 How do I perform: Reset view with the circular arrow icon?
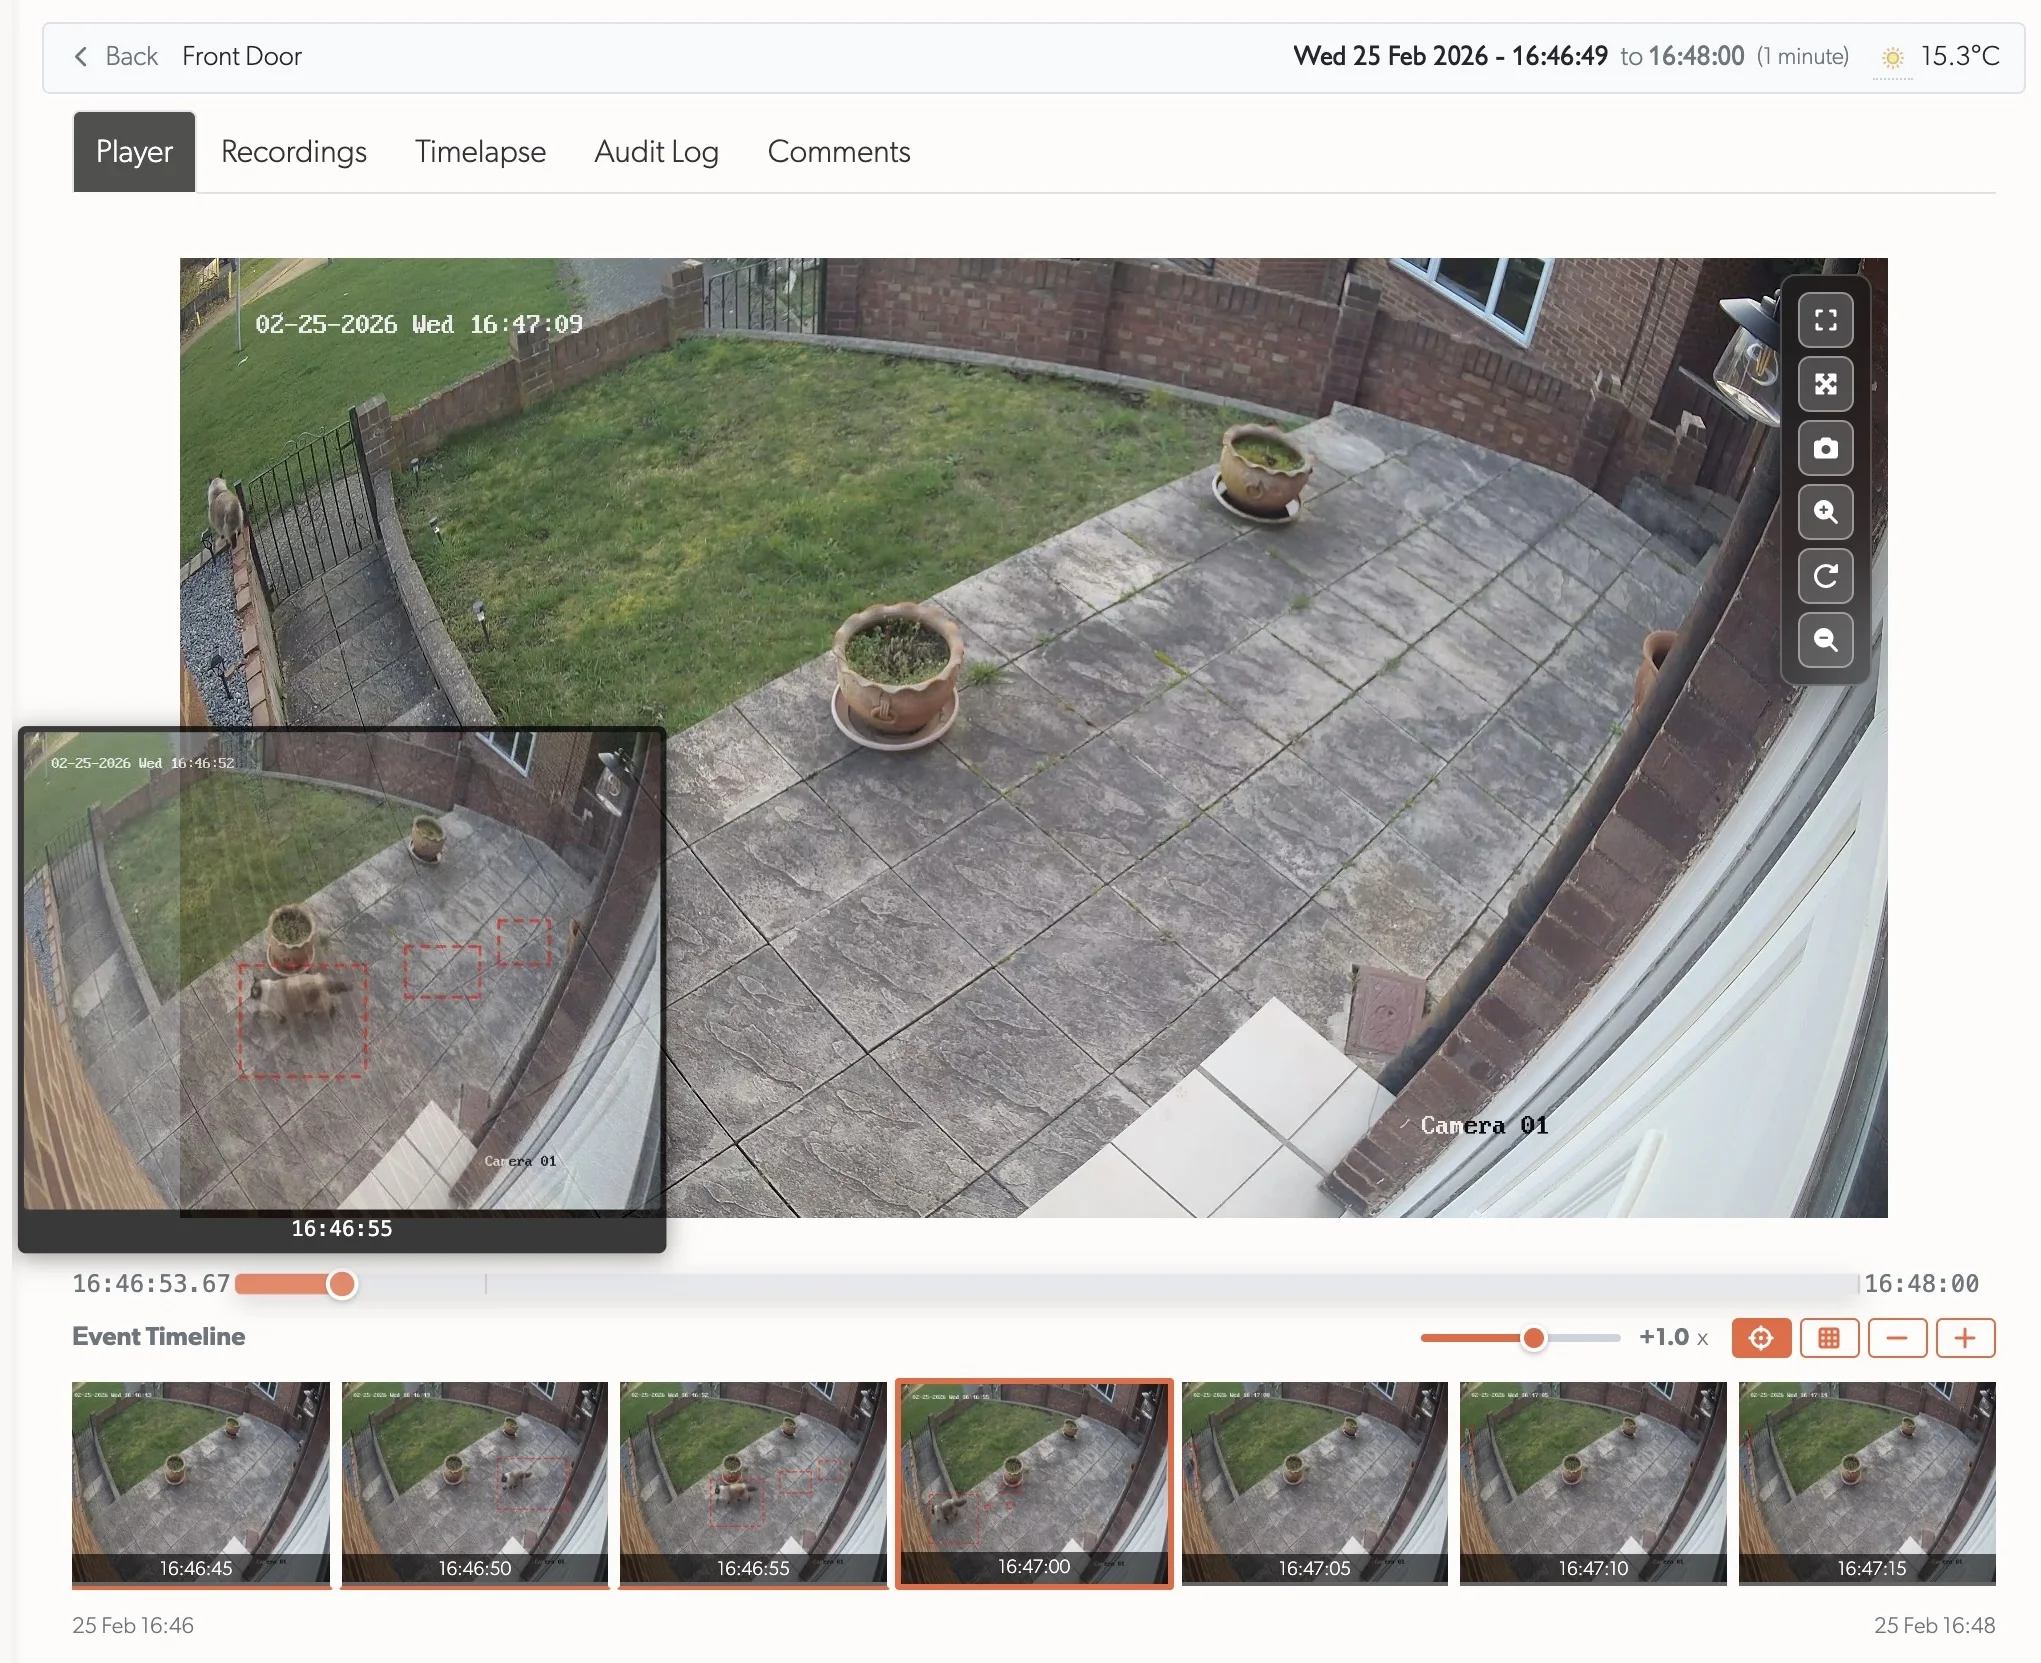pos(1825,576)
